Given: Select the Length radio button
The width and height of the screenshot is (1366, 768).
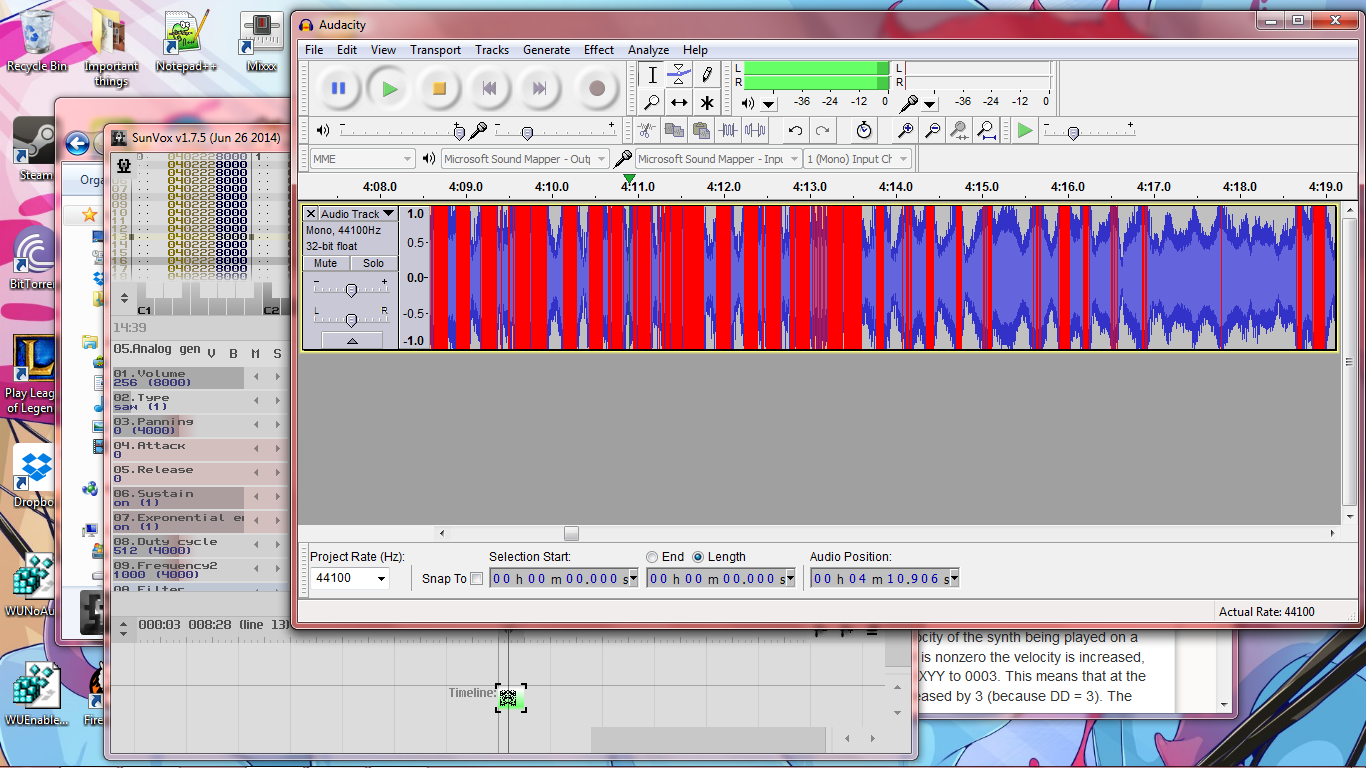Looking at the screenshot, I should coord(698,557).
